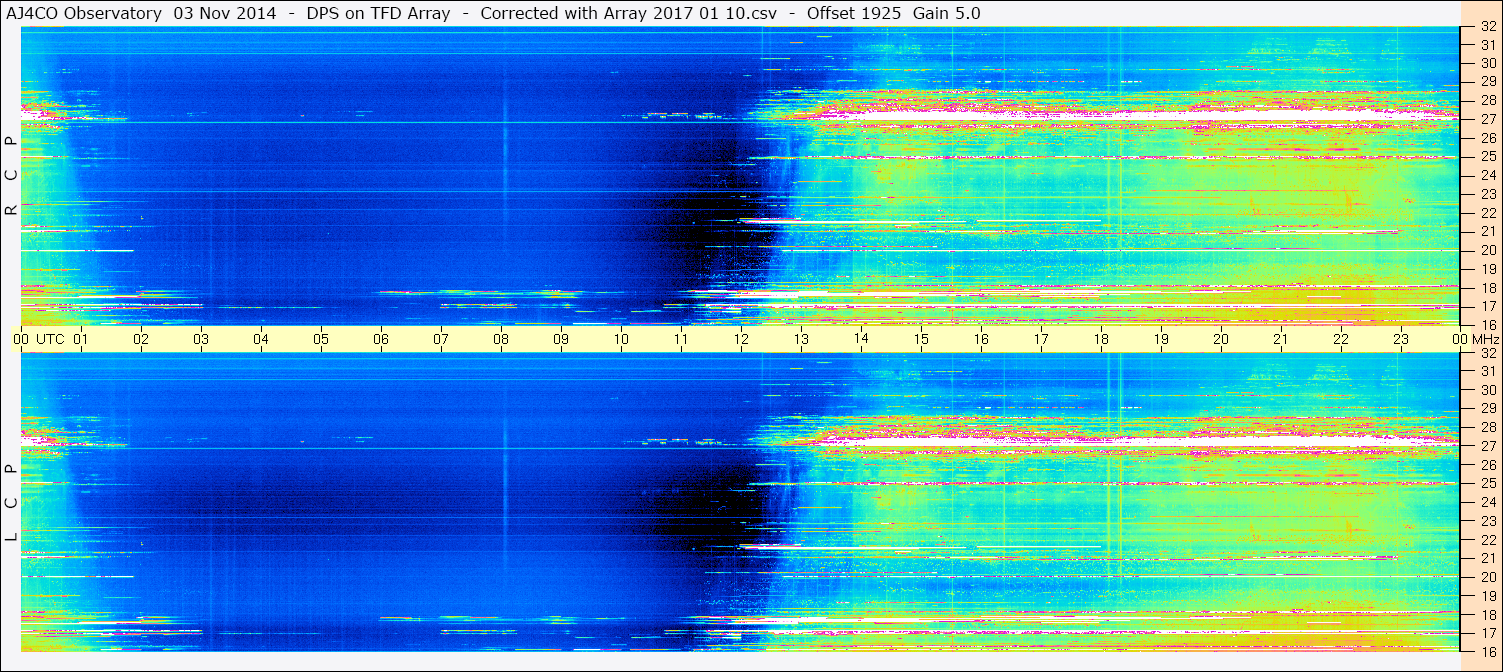This screenshot has width=1503, height=672.
Task: Click the 13 hour marker on the time axis
Action: pyautogui.click(x=801, y=340)
